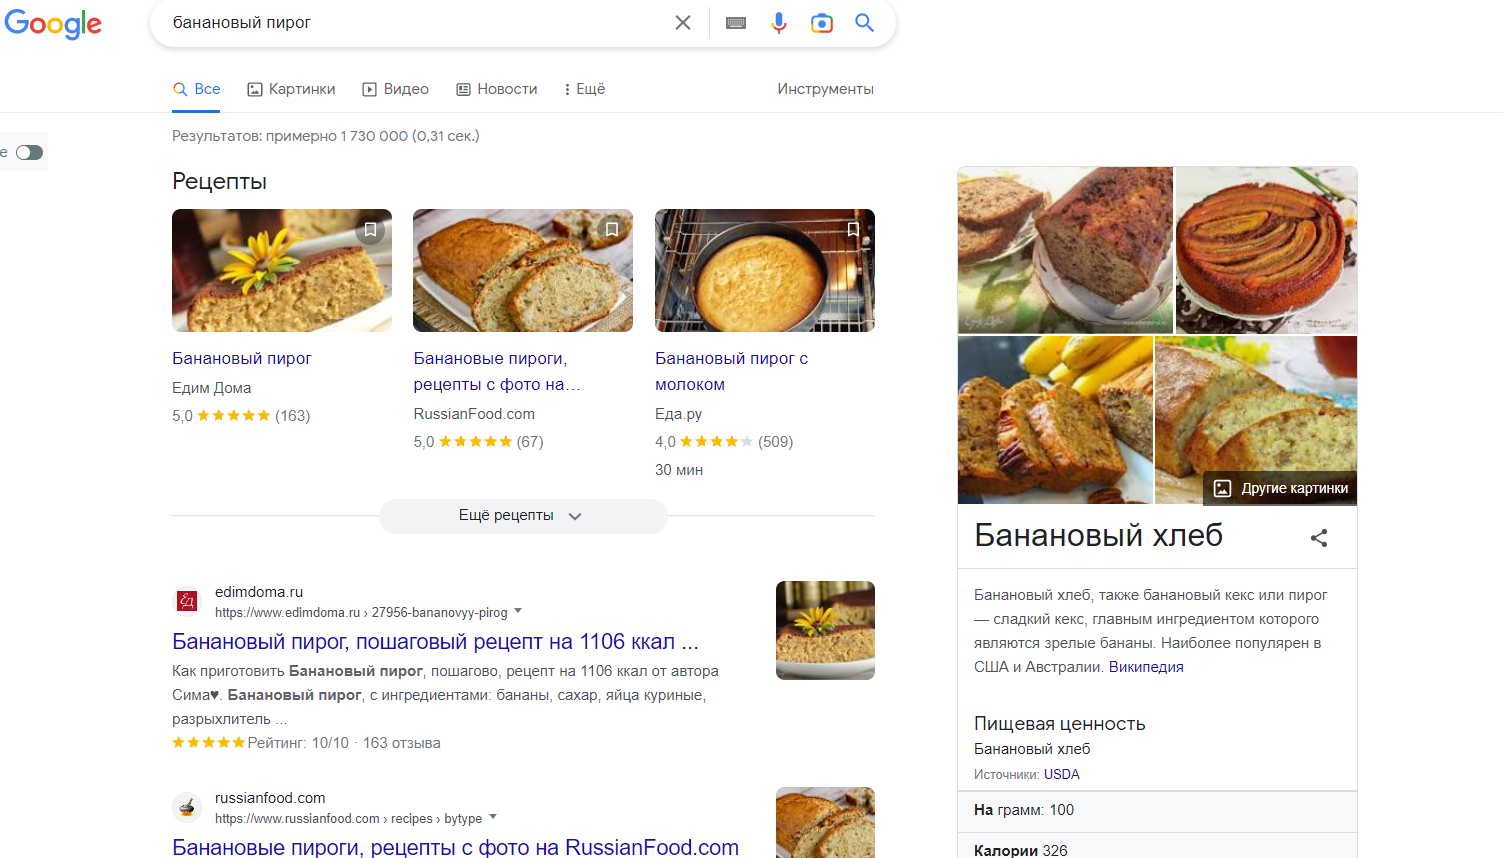The height and width of the screenshot is (858, 1503).
Task: Bookmark the Банановый пирог с молоком recipe
Action: tap(853, 230)
